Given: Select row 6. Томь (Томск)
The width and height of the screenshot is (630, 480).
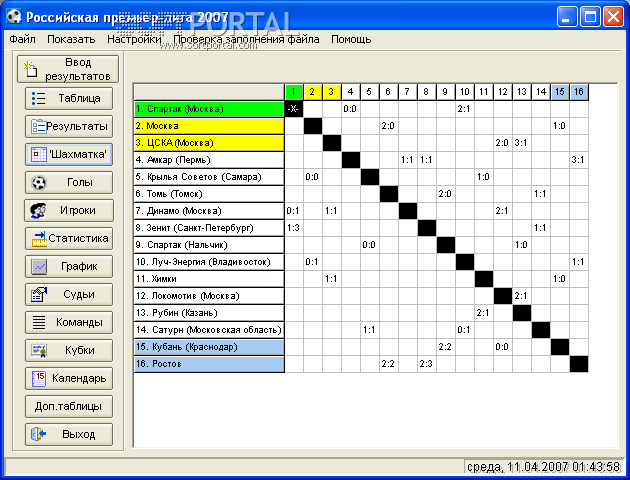Looking at the screenshot, I should click(209, 194).
